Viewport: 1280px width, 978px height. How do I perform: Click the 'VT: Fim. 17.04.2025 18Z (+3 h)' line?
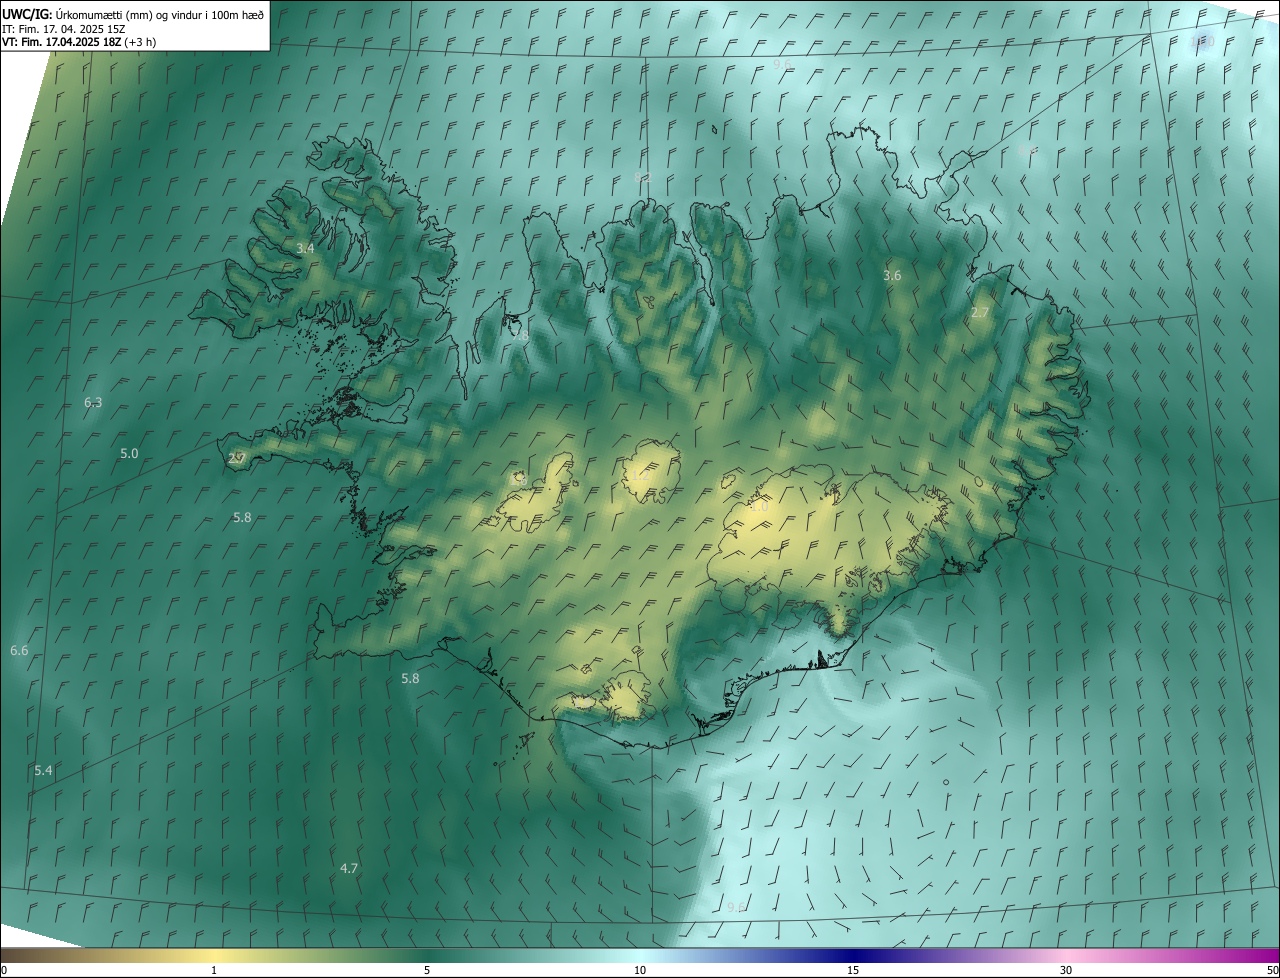pyautogui.click(x=79, y=42)
